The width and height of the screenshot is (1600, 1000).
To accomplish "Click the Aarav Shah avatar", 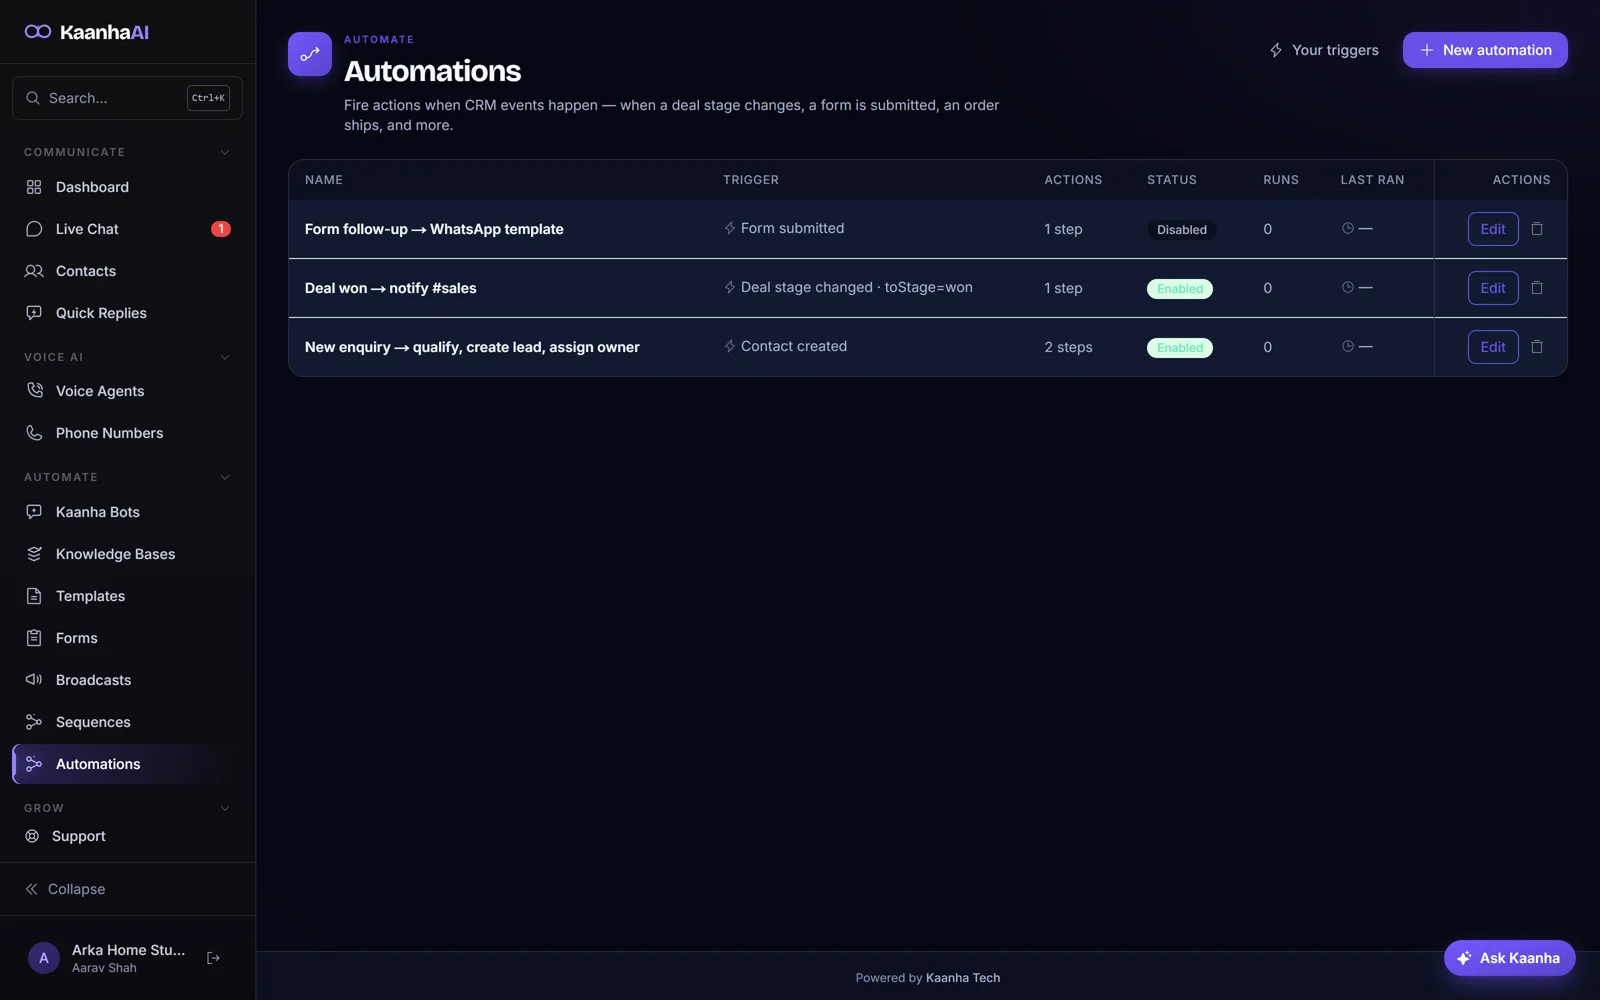I will pos(43,958).
